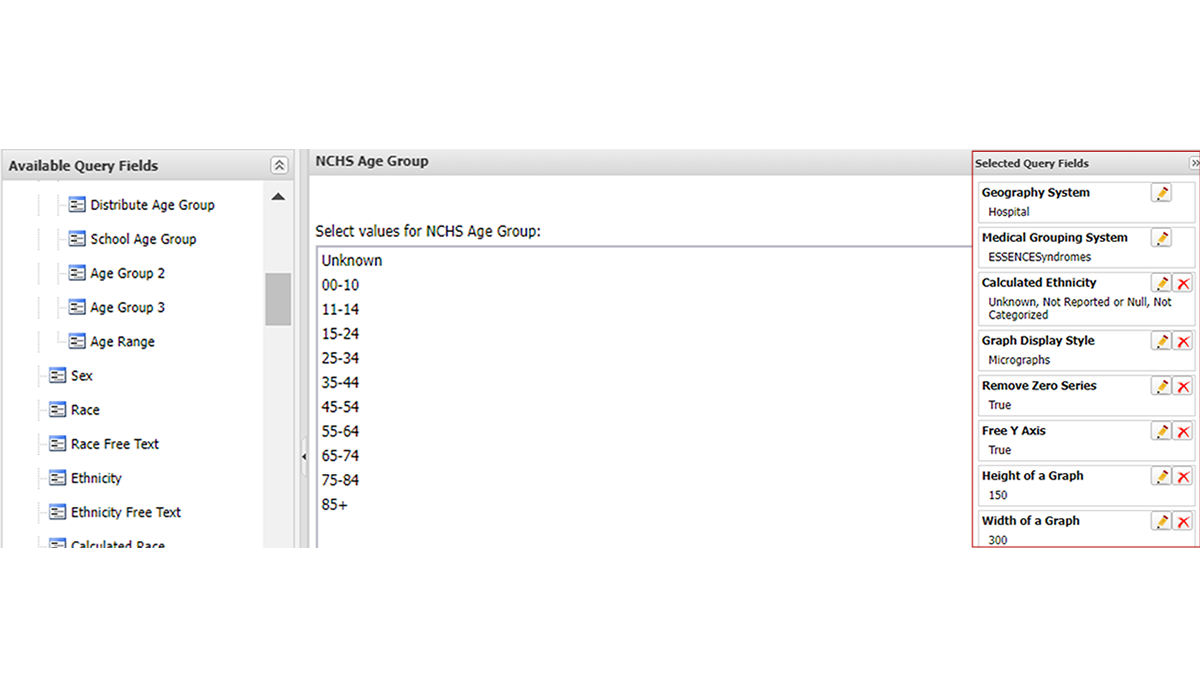1200x675 pixels.
Task: Select the Ethnicity query field
Action: [96, 478]
